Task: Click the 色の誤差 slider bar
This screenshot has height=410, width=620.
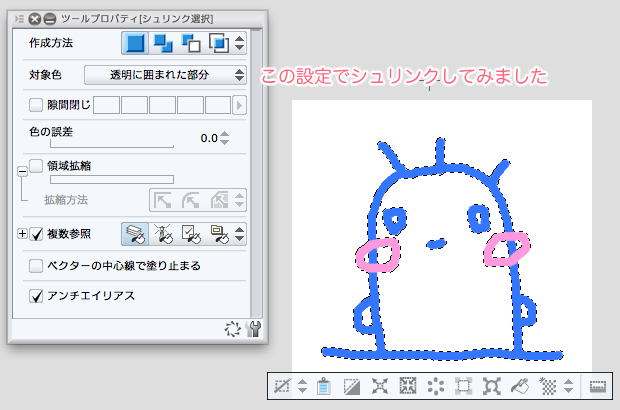Action: 101,146
